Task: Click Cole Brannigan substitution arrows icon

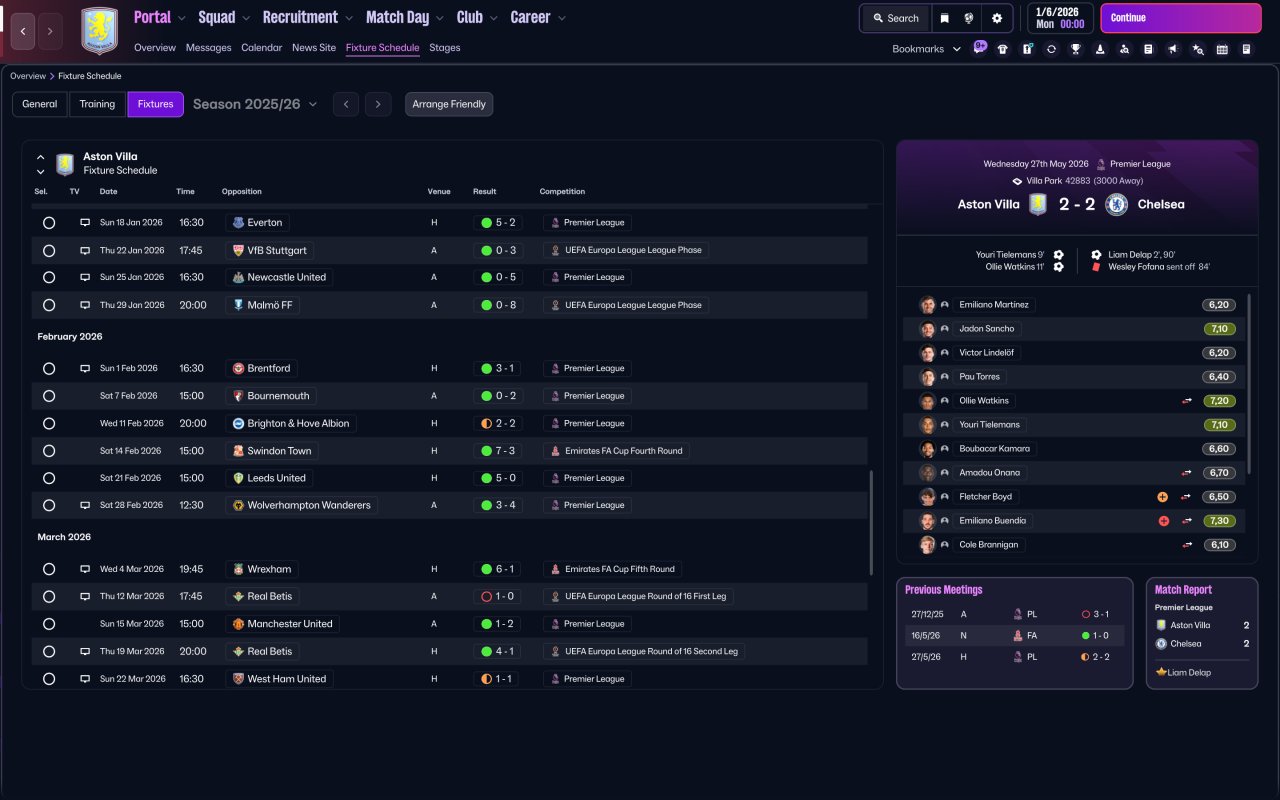Action: pos(1187,545)
